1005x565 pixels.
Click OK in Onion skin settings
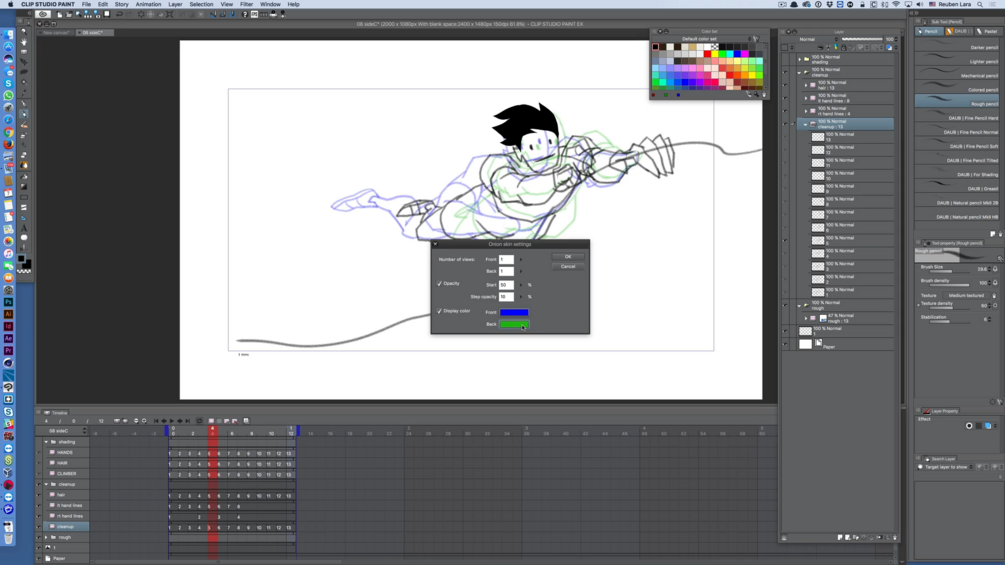pyautogui.click(x=568, y=256)
